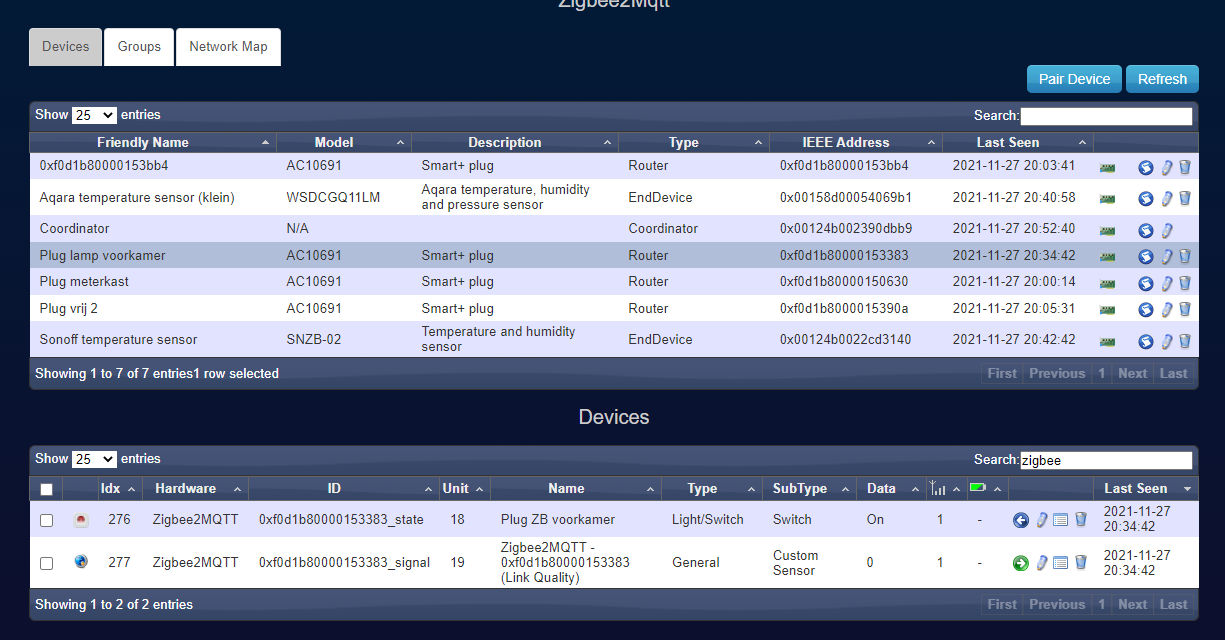Tick the checkbox for device Idx 276
Image resolution: width=1225 pixels, height=640 pixels.
pos(47,520)
